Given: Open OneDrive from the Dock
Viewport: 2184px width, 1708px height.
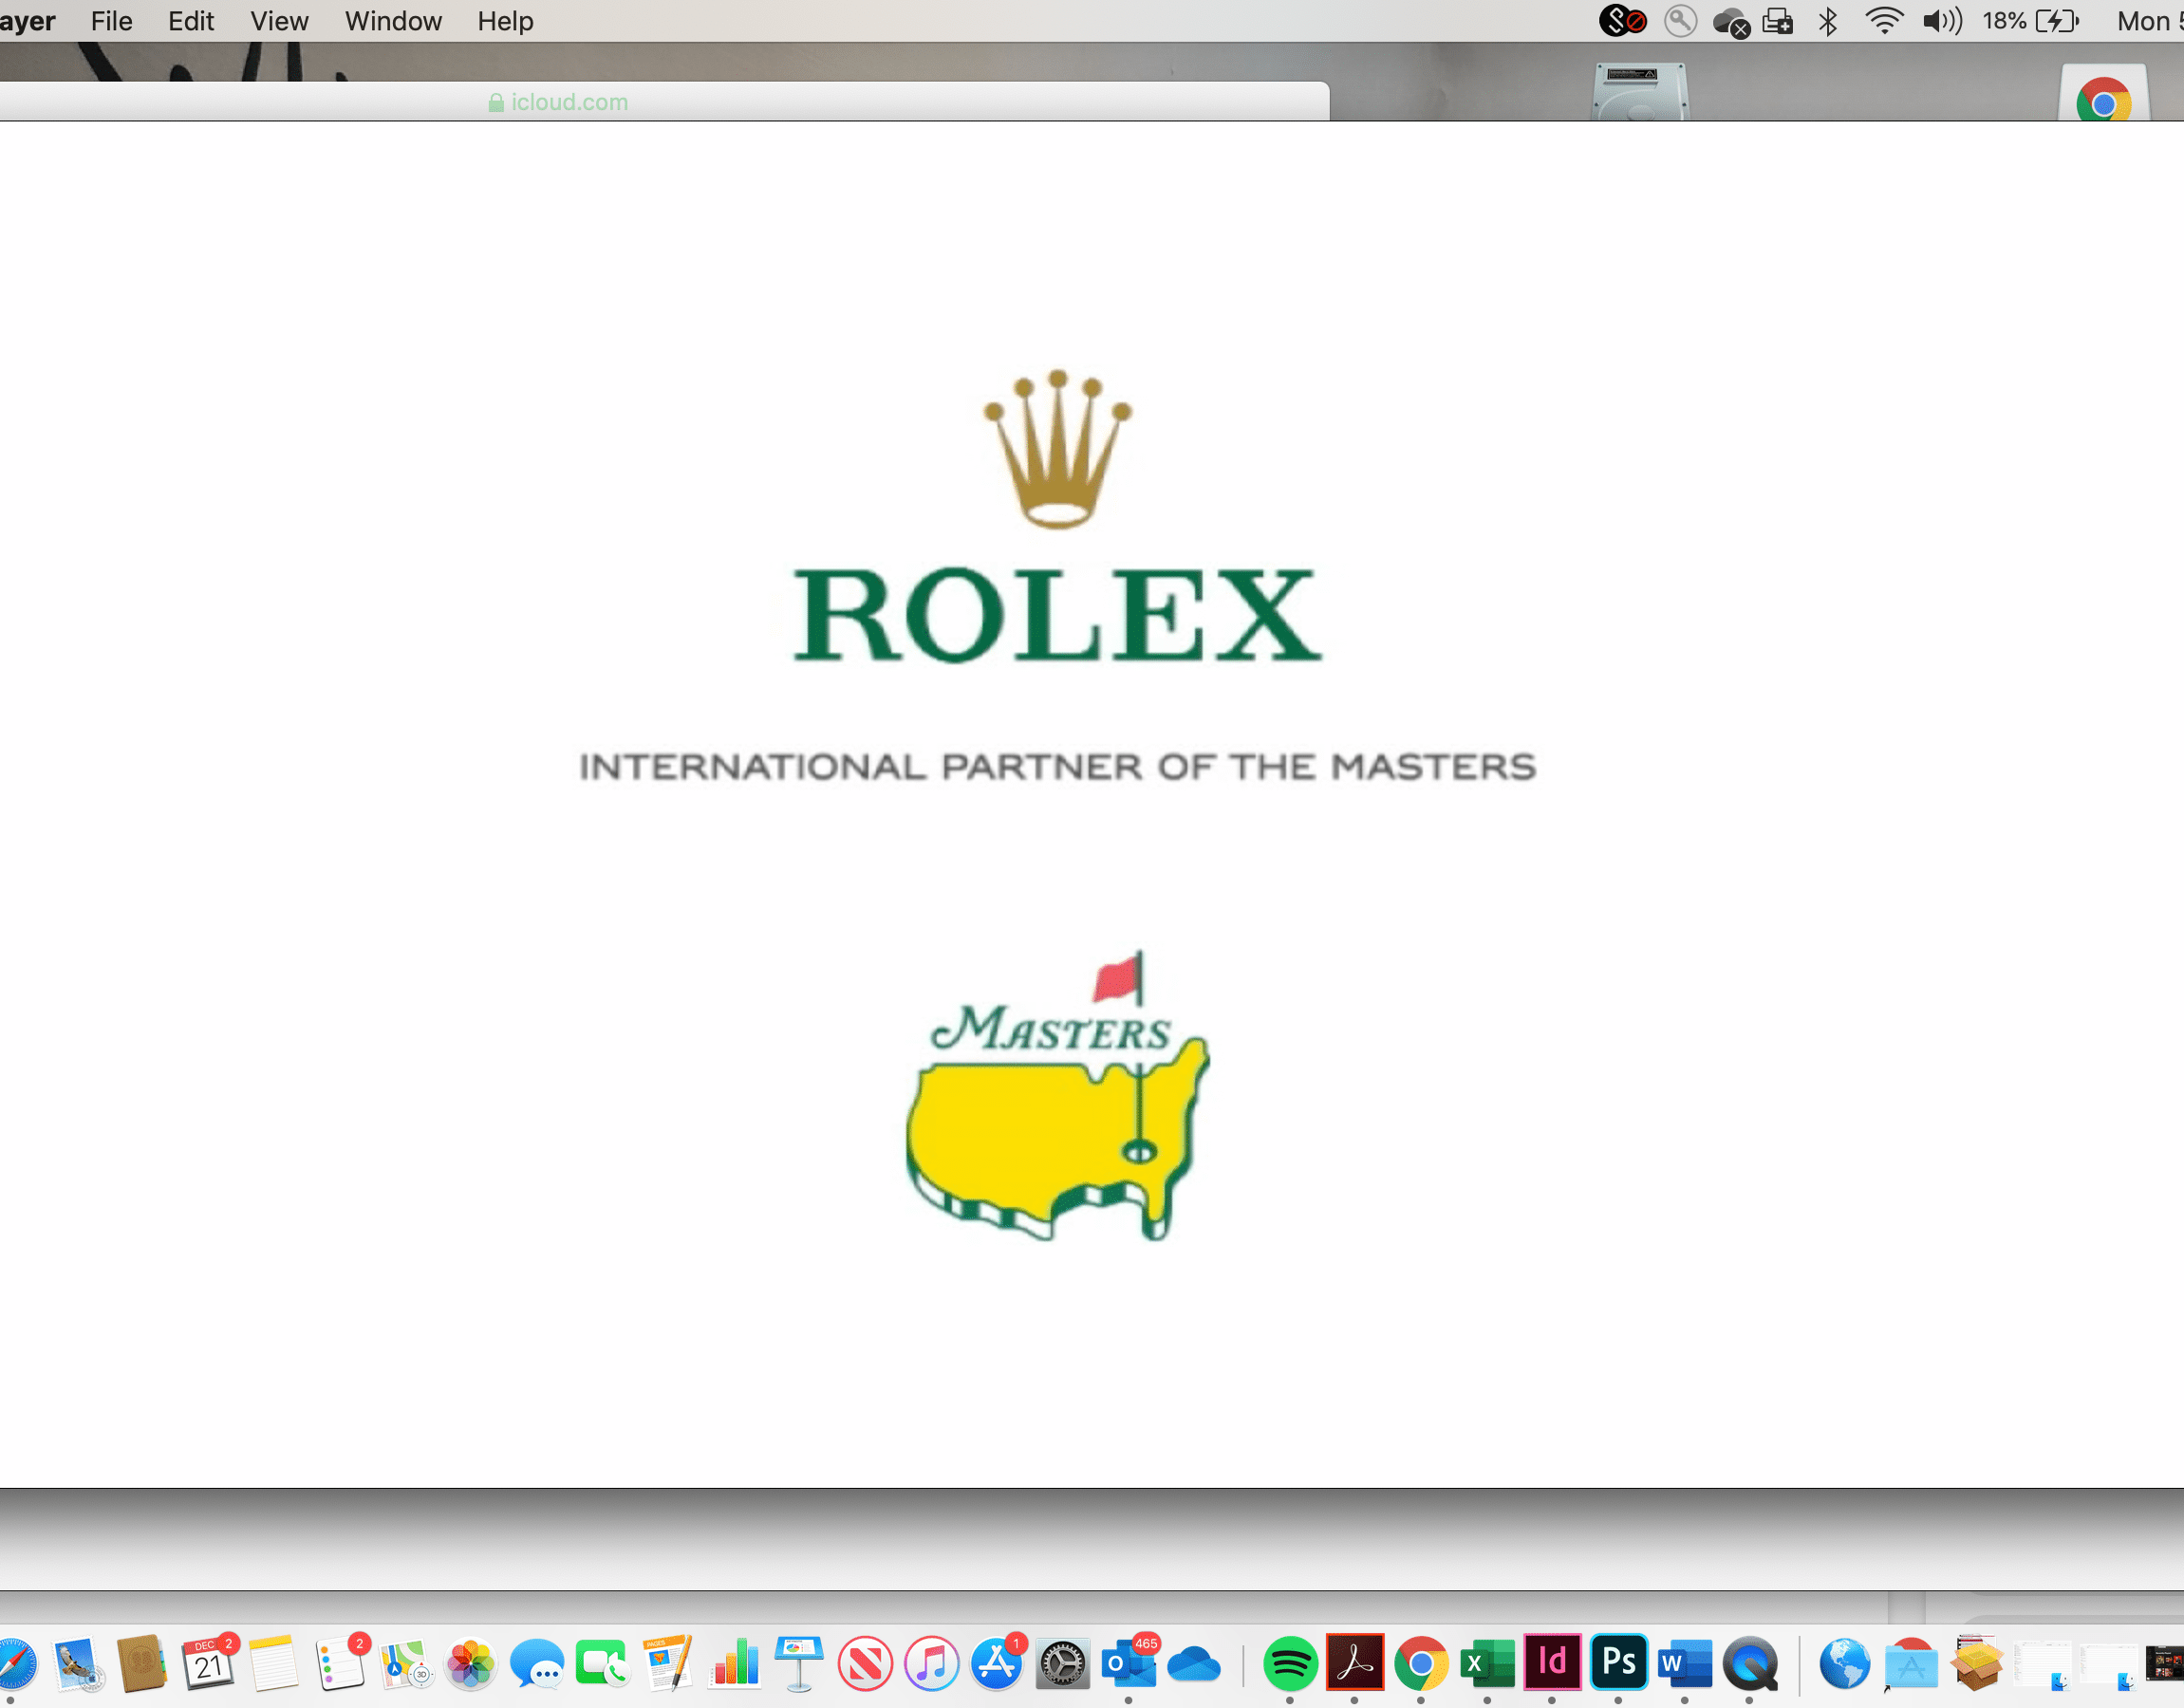Looking at the screenshot, I should (1194, 1664).
